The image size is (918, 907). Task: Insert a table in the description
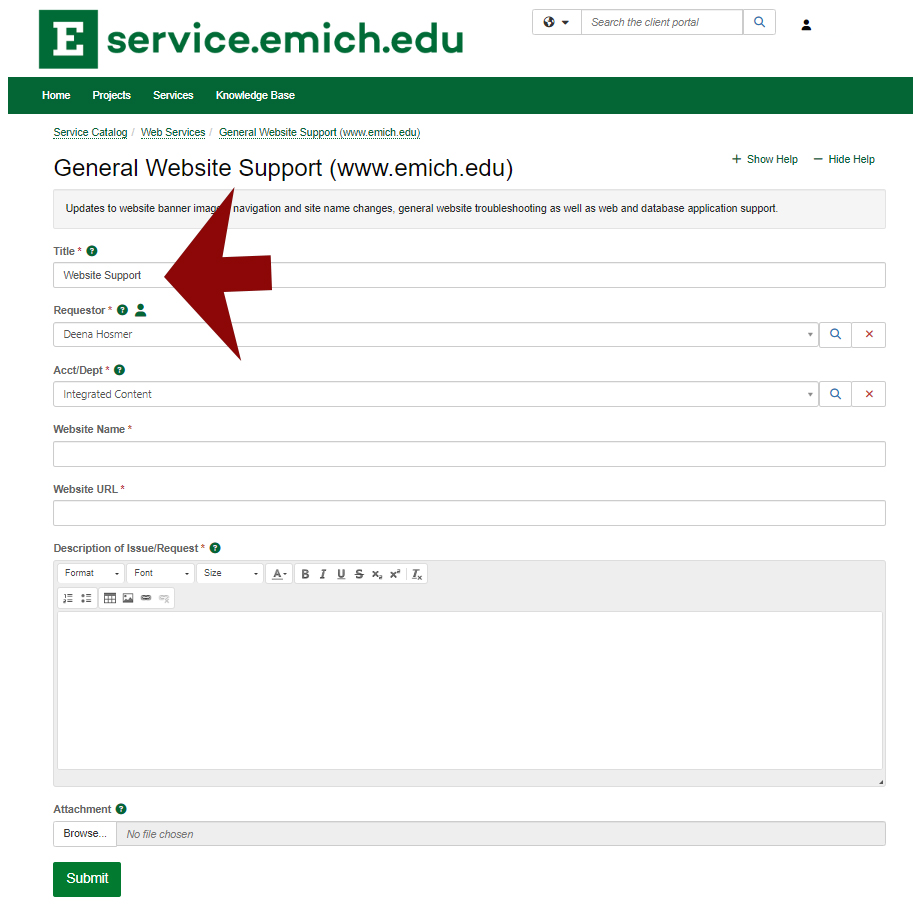[x=109, y=598]
